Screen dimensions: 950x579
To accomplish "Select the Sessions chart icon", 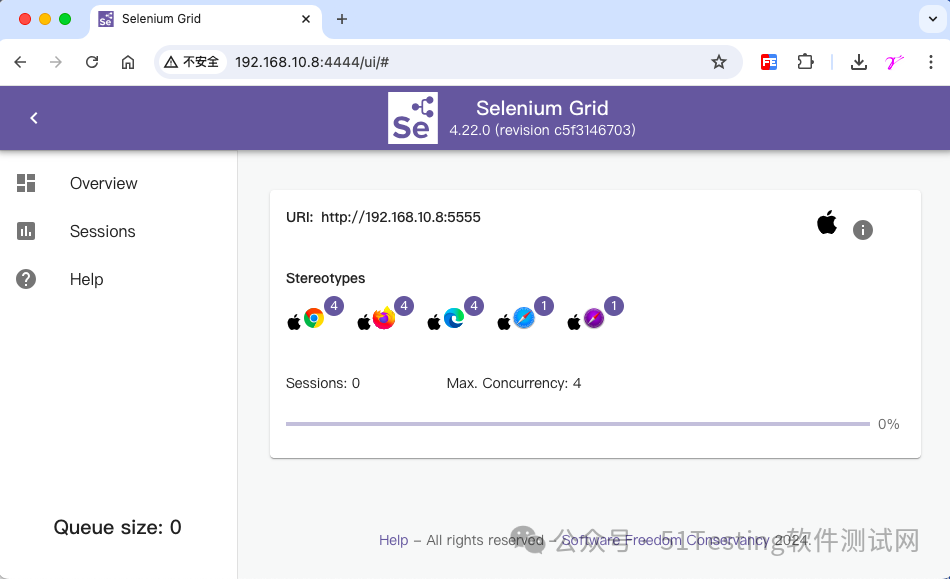I will [x=26, y=231].
